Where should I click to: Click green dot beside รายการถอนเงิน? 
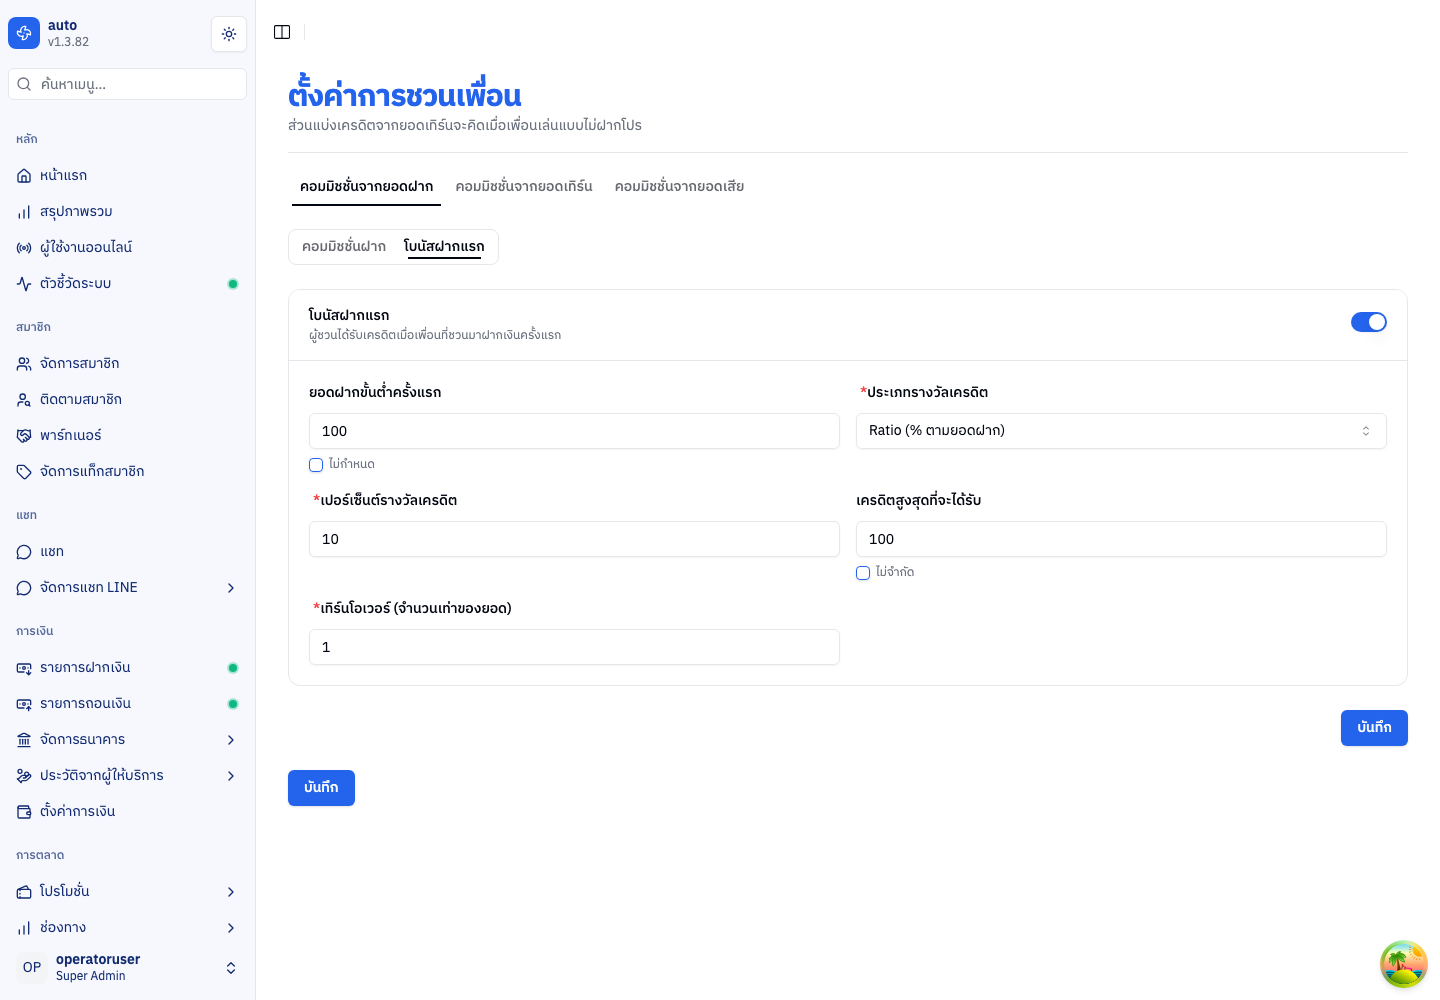tap(233, 704)
